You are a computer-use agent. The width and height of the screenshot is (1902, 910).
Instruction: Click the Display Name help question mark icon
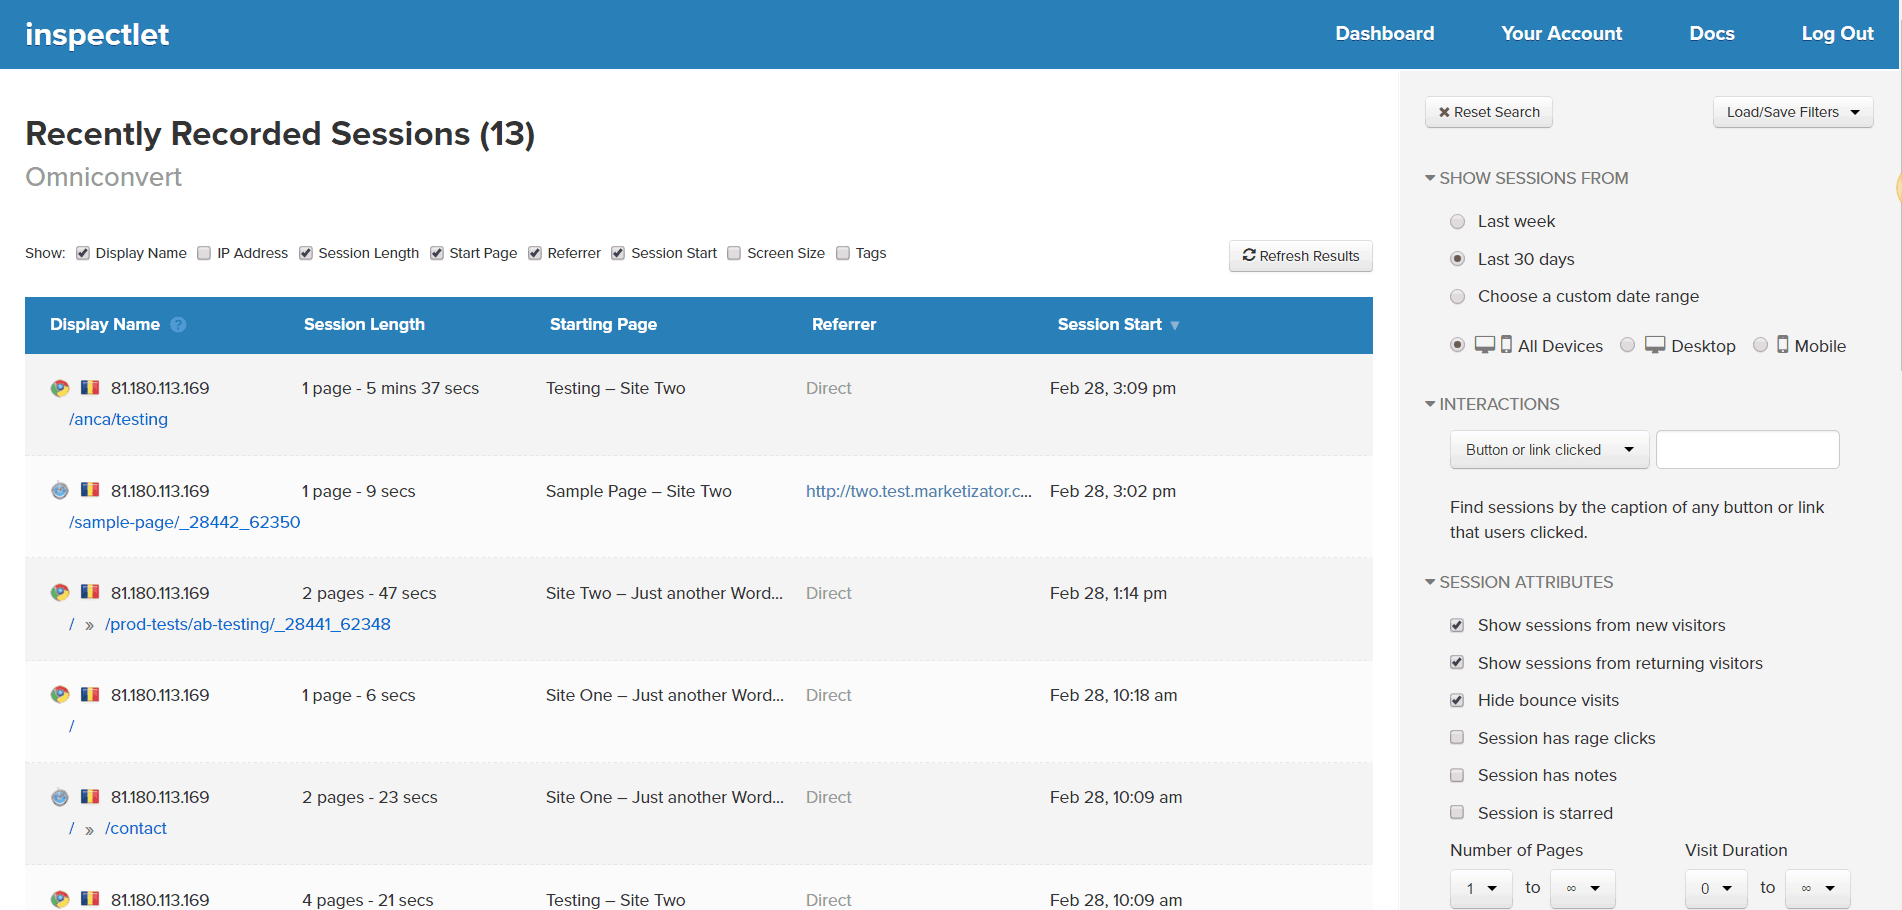178,324
